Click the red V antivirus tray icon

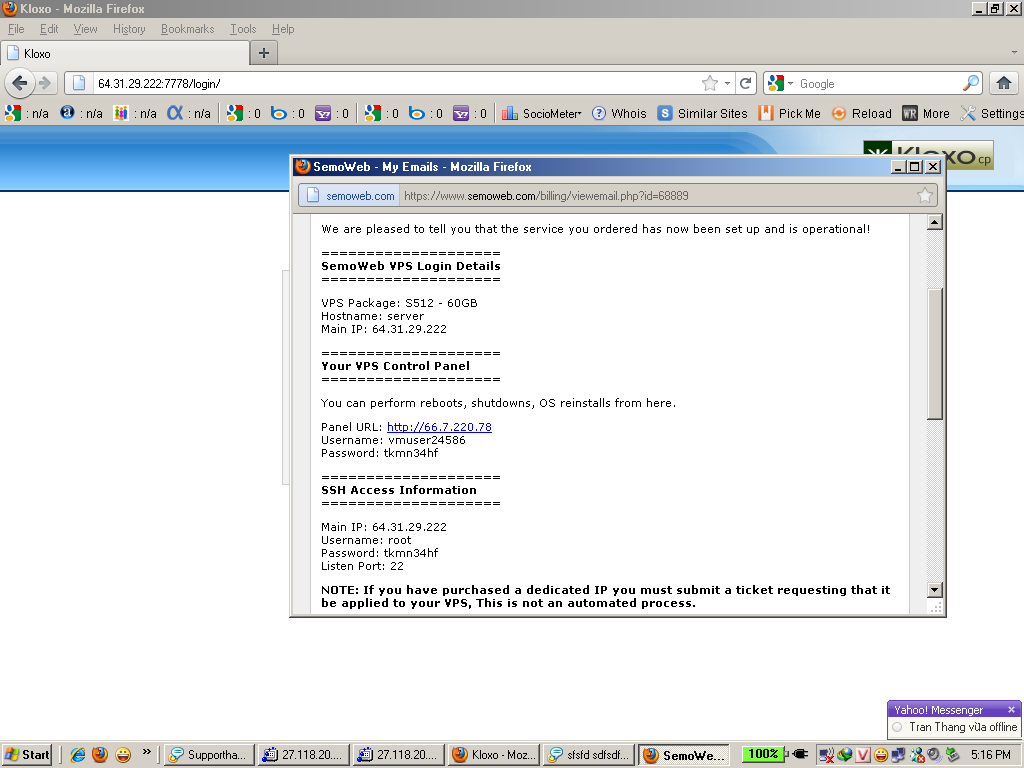tap(863, 755)
